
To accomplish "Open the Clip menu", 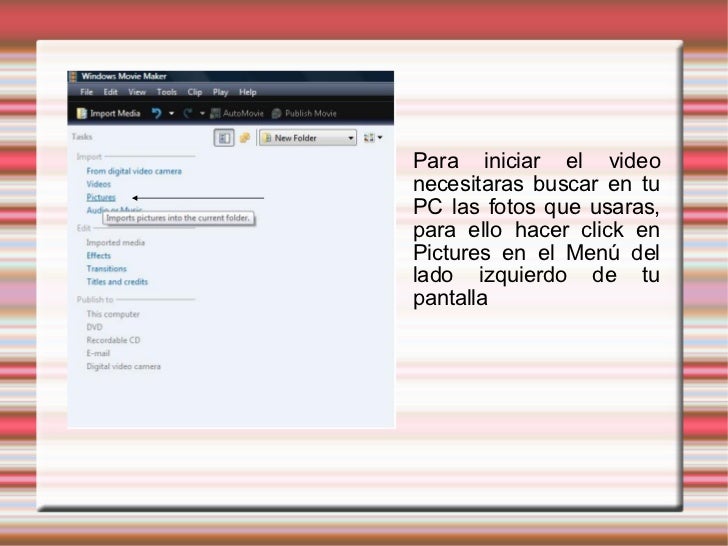I will click(x=195, y=92).
